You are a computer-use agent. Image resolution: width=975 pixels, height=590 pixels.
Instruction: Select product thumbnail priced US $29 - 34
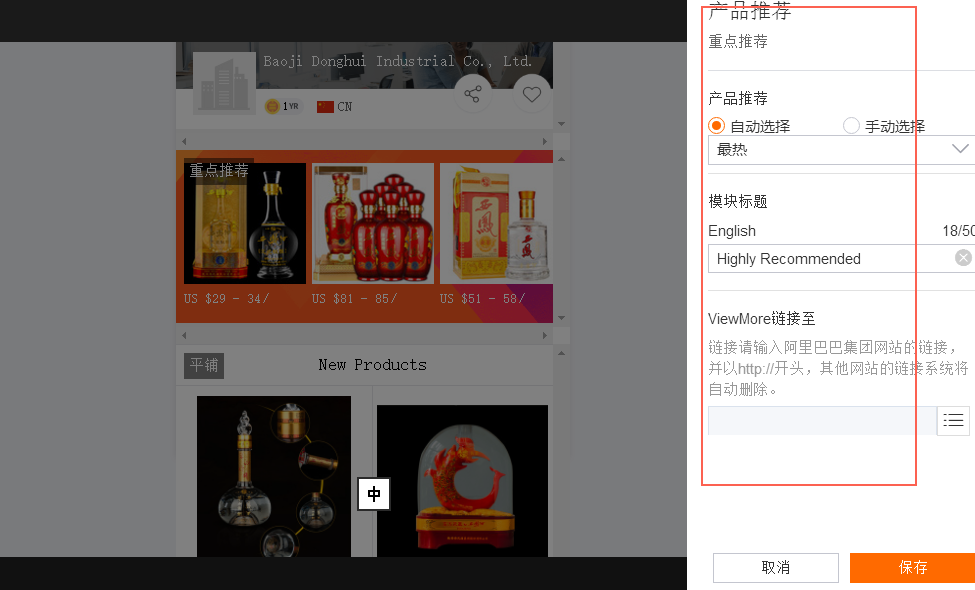coord(245,224)
